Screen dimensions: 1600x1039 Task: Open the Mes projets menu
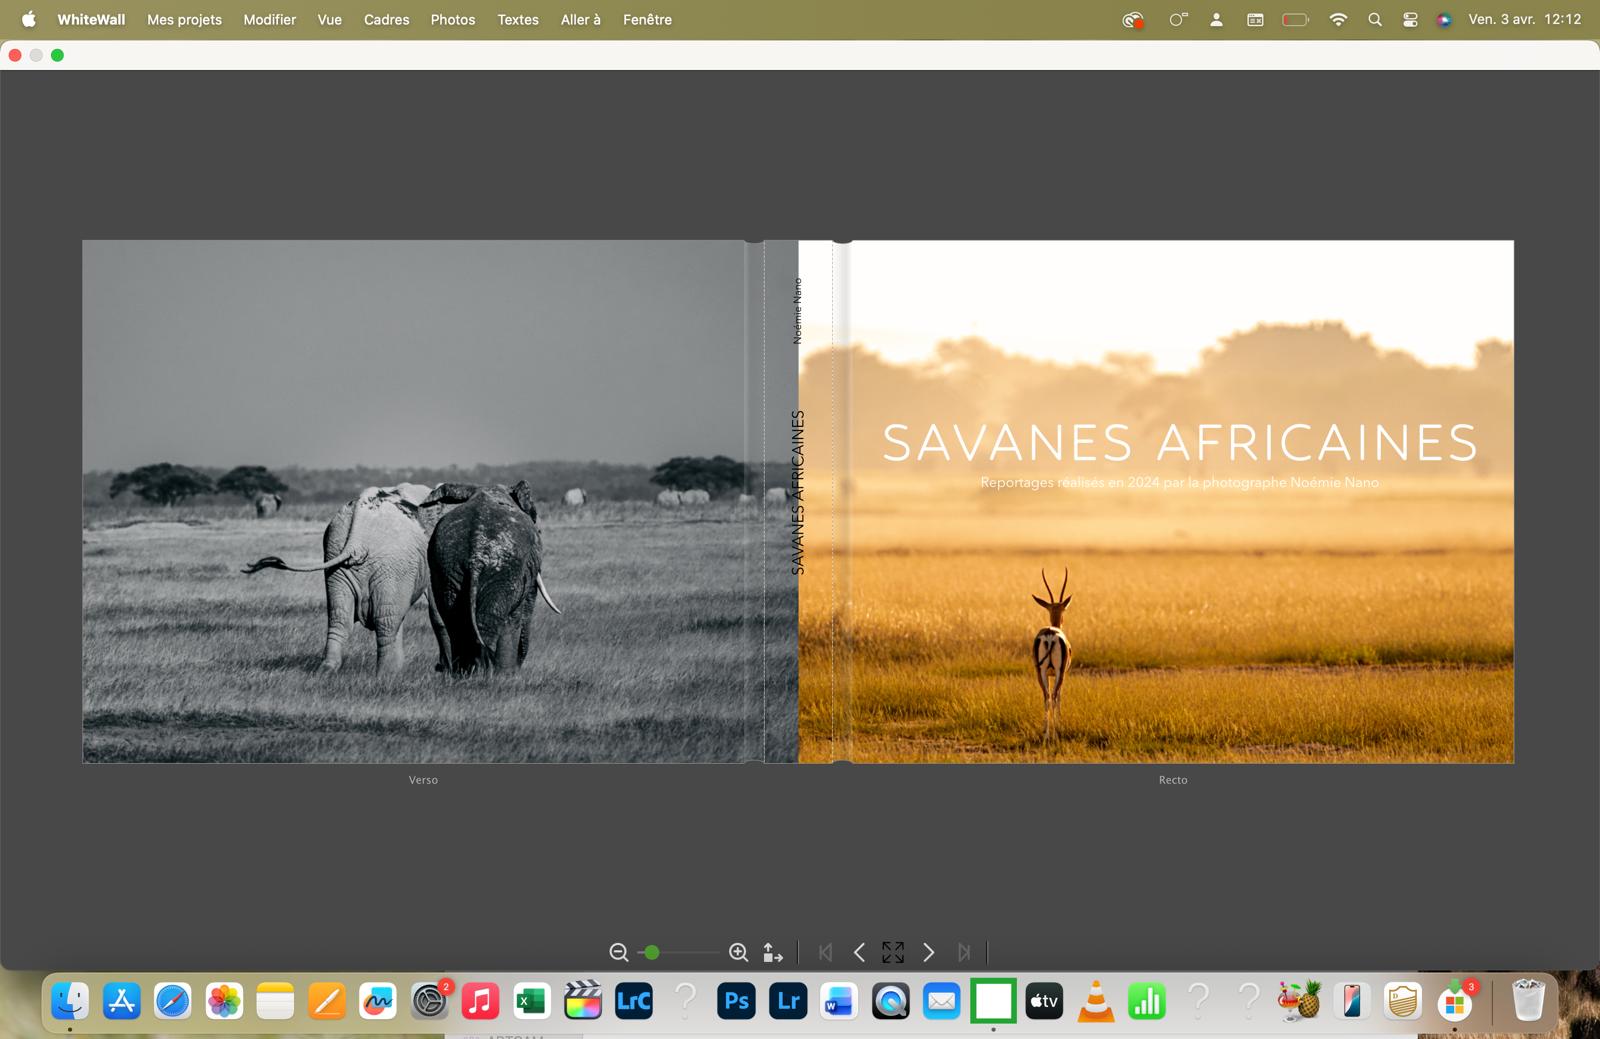point(184,19)
